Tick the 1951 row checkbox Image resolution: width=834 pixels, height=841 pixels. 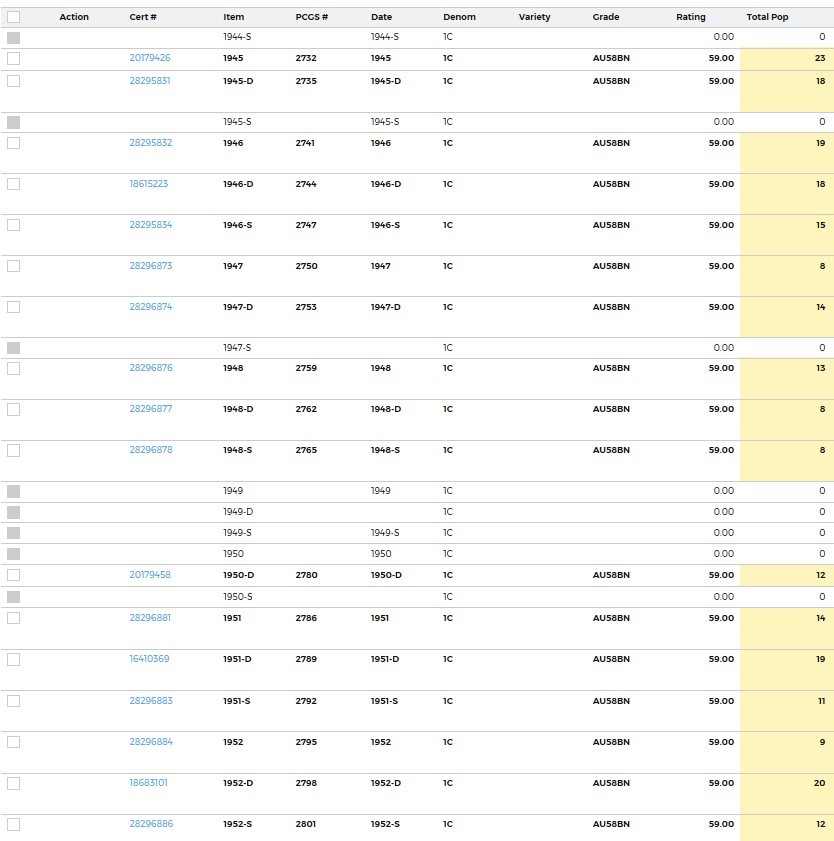13,618
